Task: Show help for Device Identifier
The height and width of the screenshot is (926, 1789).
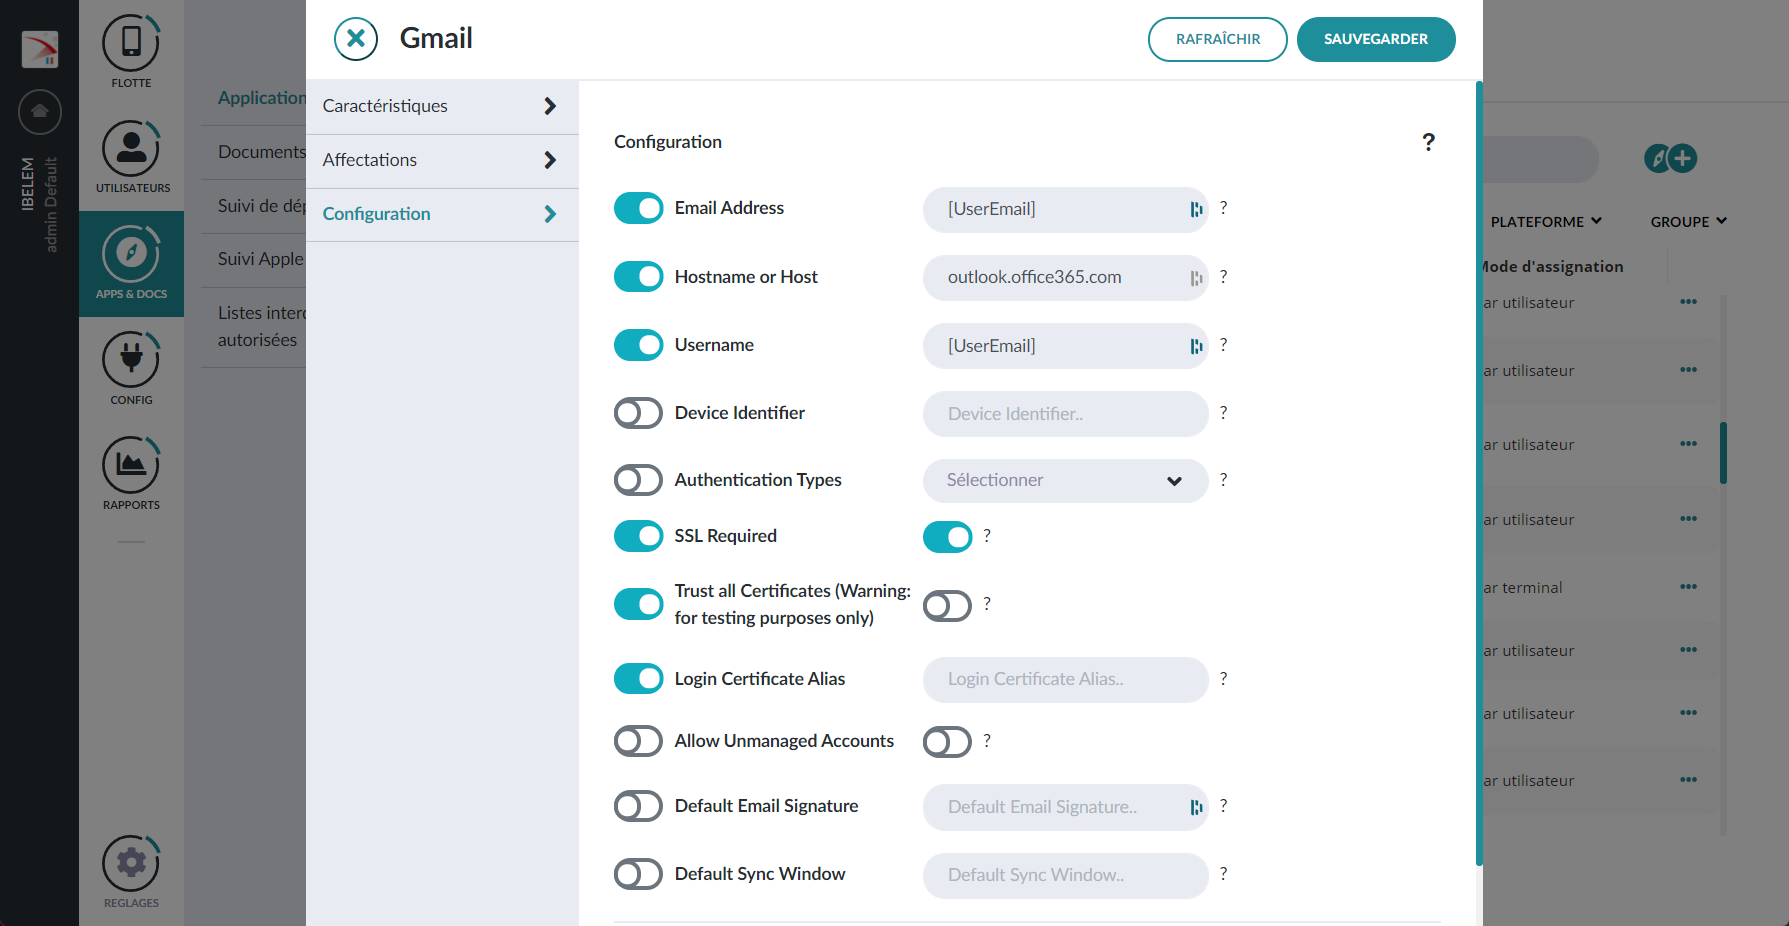Action: [1223, 413]
